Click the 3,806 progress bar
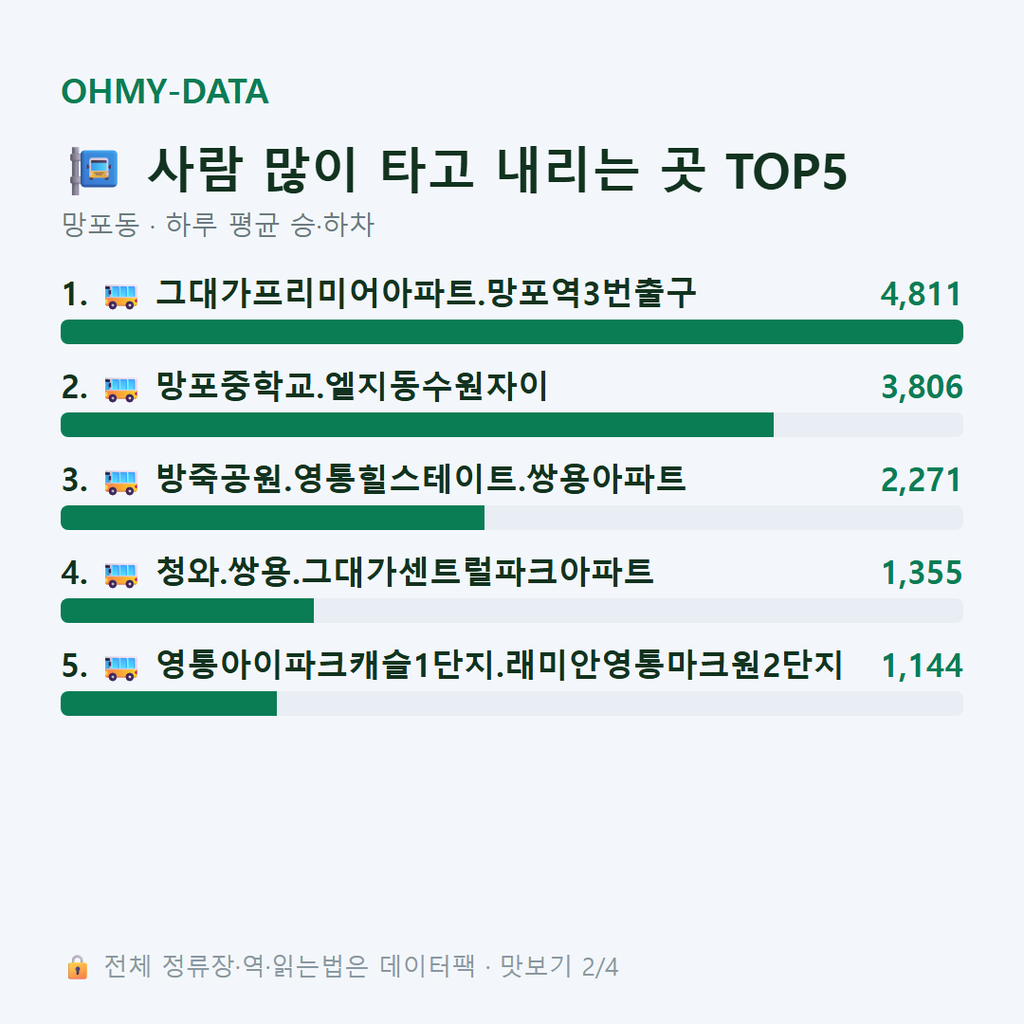The width and height of the screenshot is (1024, 1024). pyautogui.click(x=512, y=424)
